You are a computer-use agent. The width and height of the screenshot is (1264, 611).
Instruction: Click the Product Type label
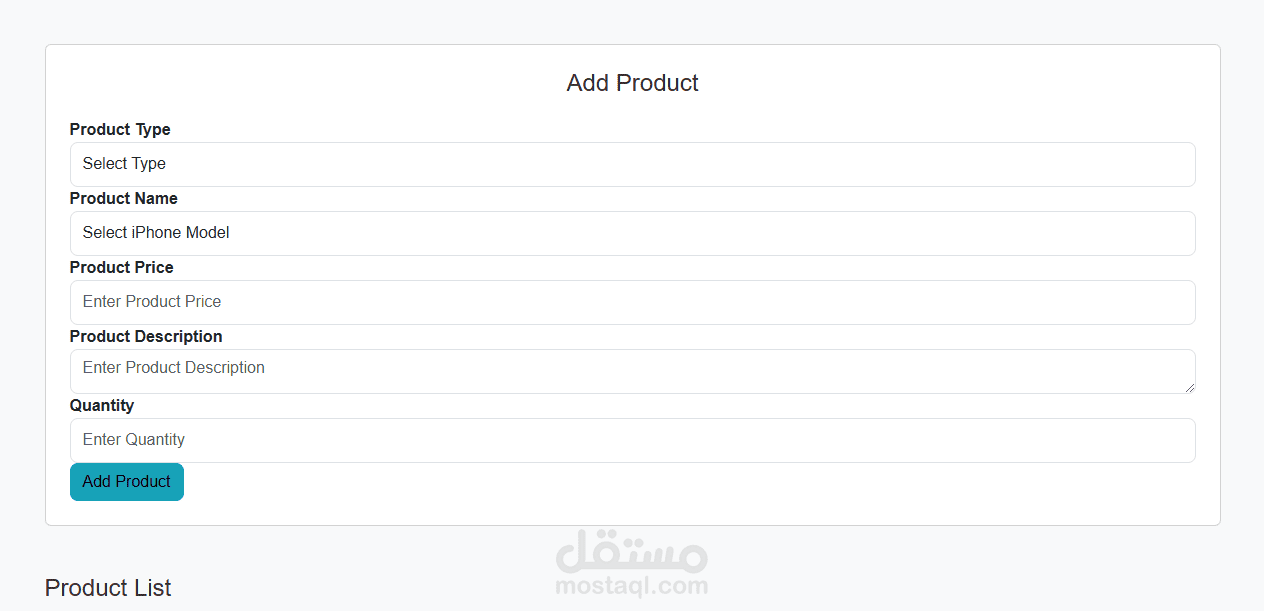pos(120,129)
